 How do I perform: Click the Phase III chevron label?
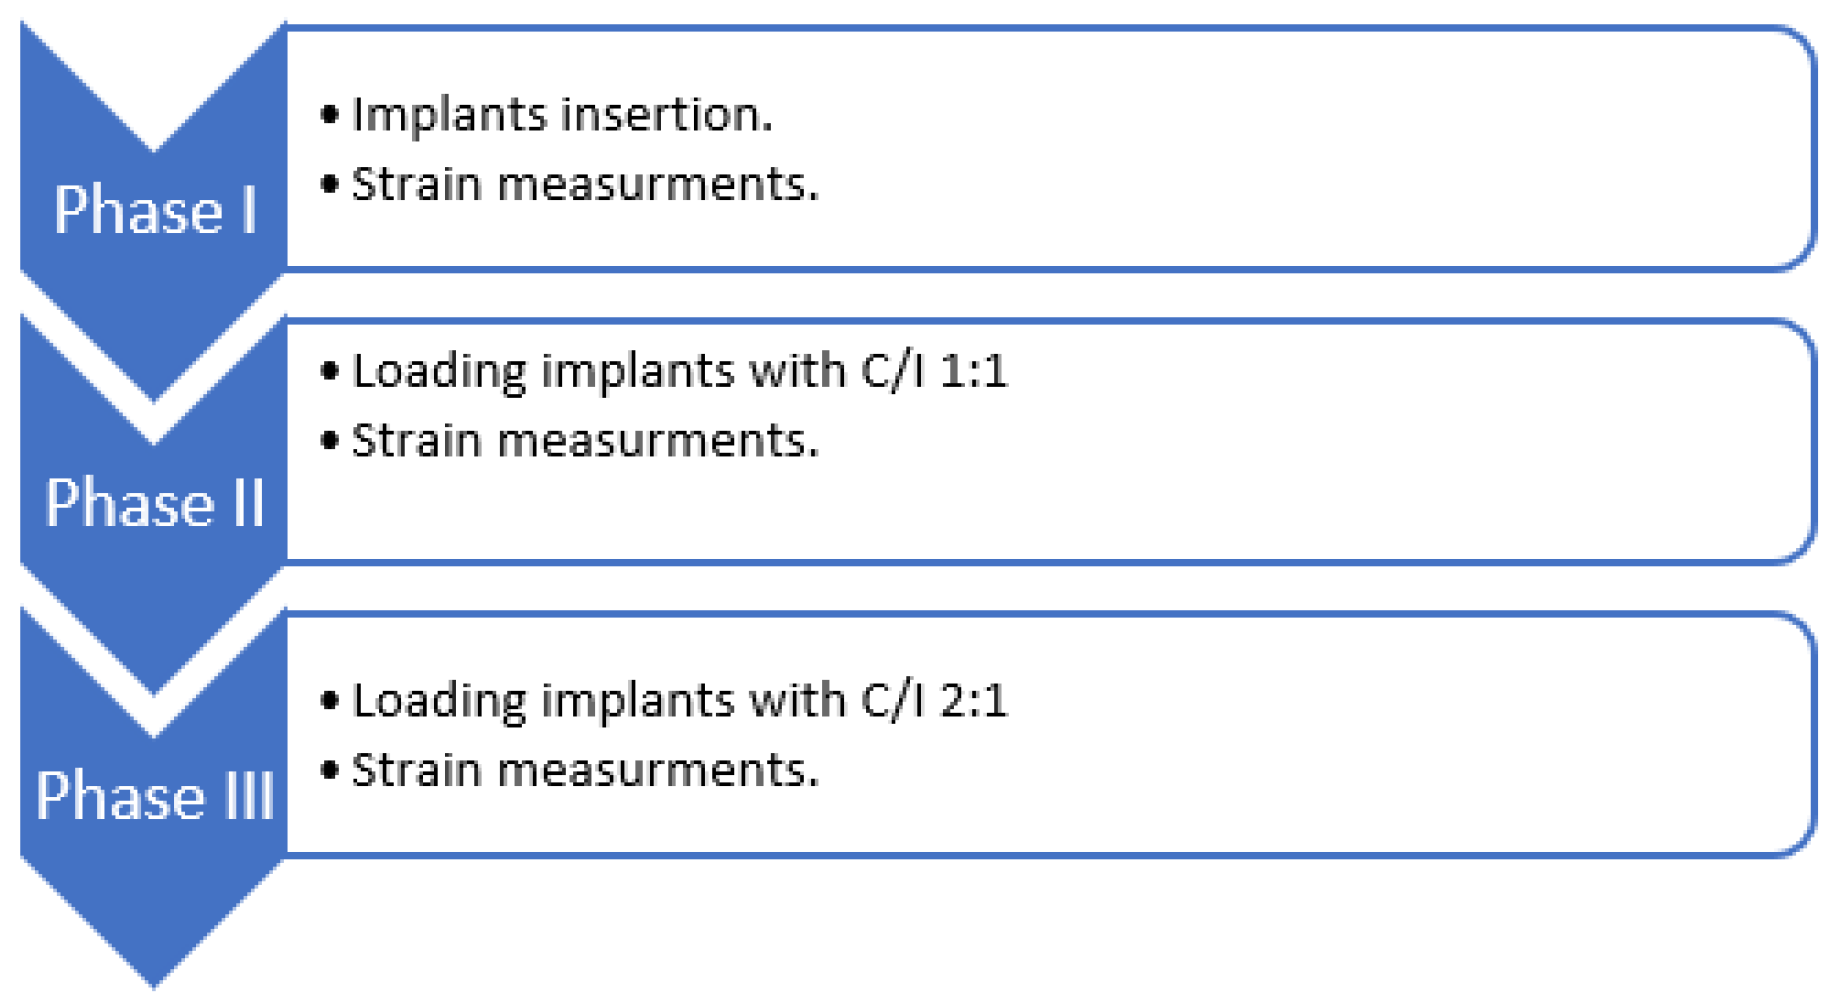[x=155, y=796]
